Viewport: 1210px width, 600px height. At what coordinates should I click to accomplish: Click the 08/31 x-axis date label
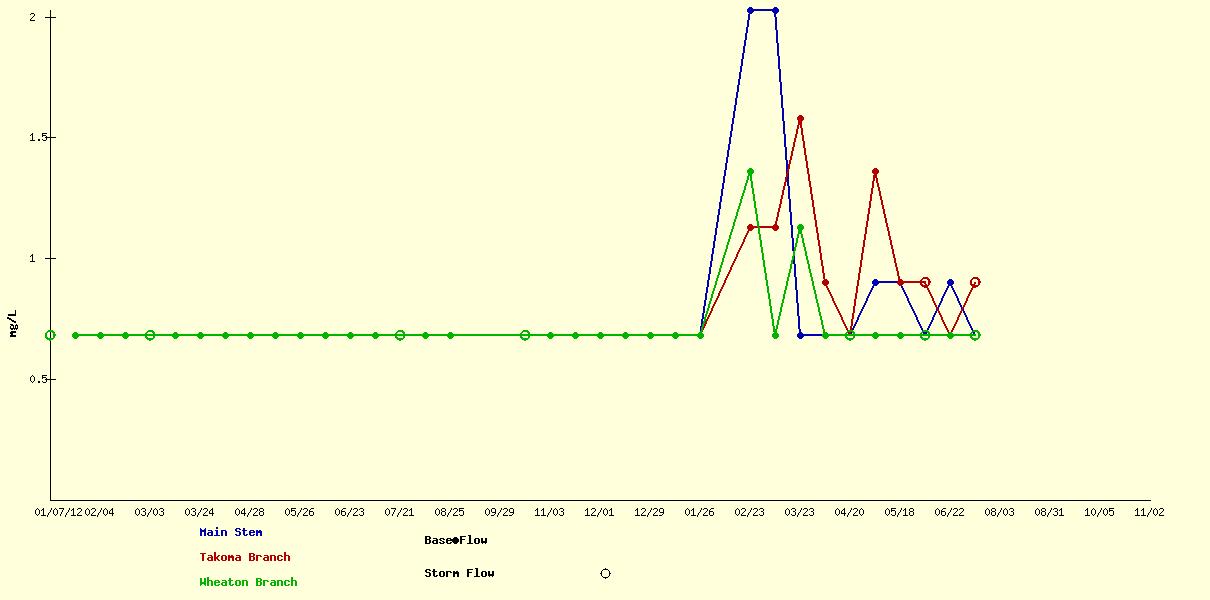(1049, 512)
